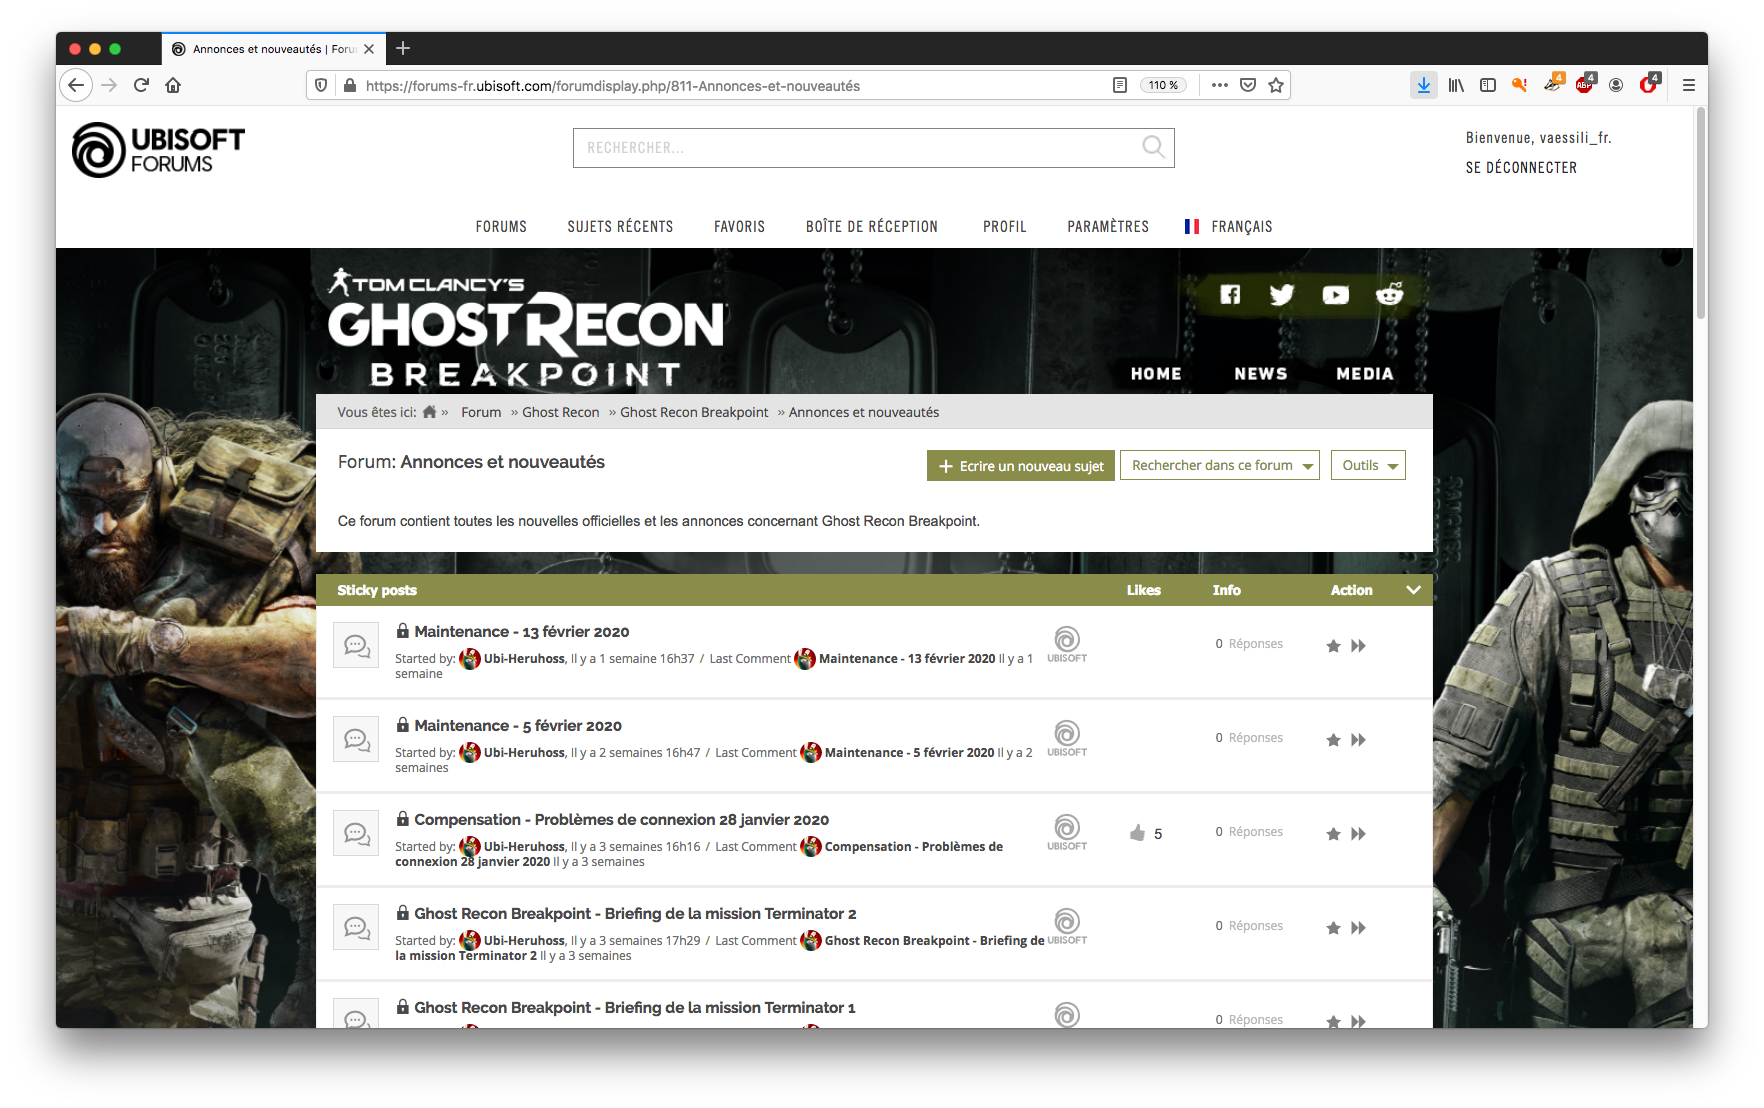Screen dimensions: 1764x1108
Task: Jump to last post of Terminator 2 briefing
Action: pos(1358,928)
